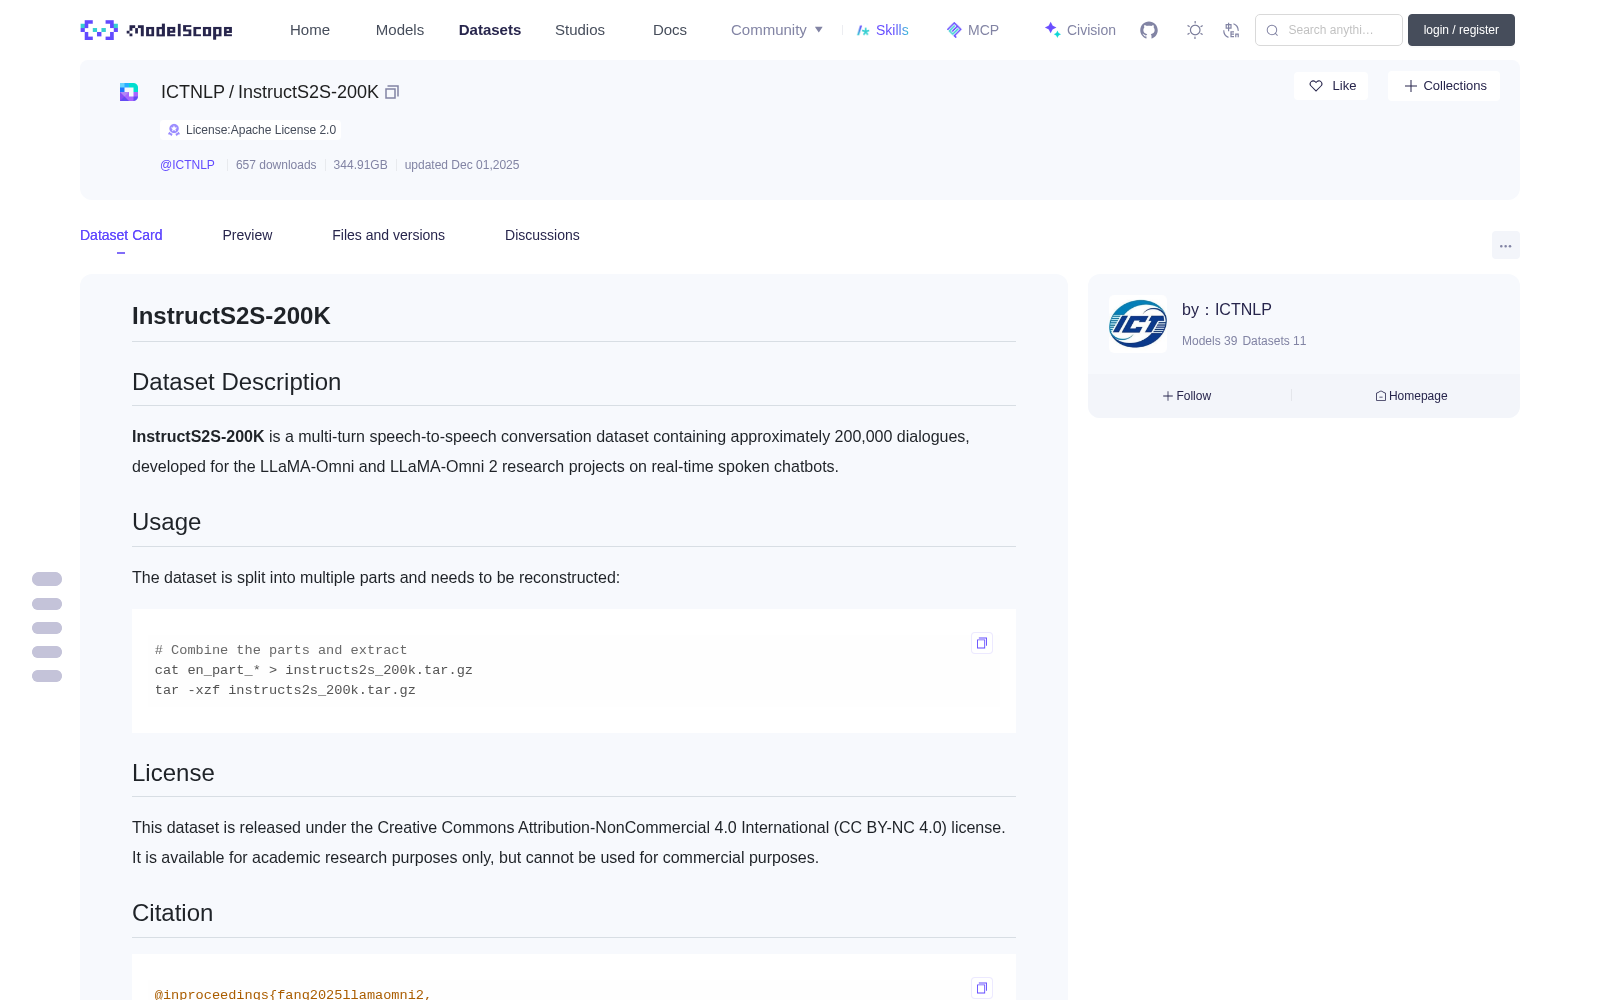
Task: Click the 'Usage' heading
Action: pyautogui.click(x=166, y=522)
